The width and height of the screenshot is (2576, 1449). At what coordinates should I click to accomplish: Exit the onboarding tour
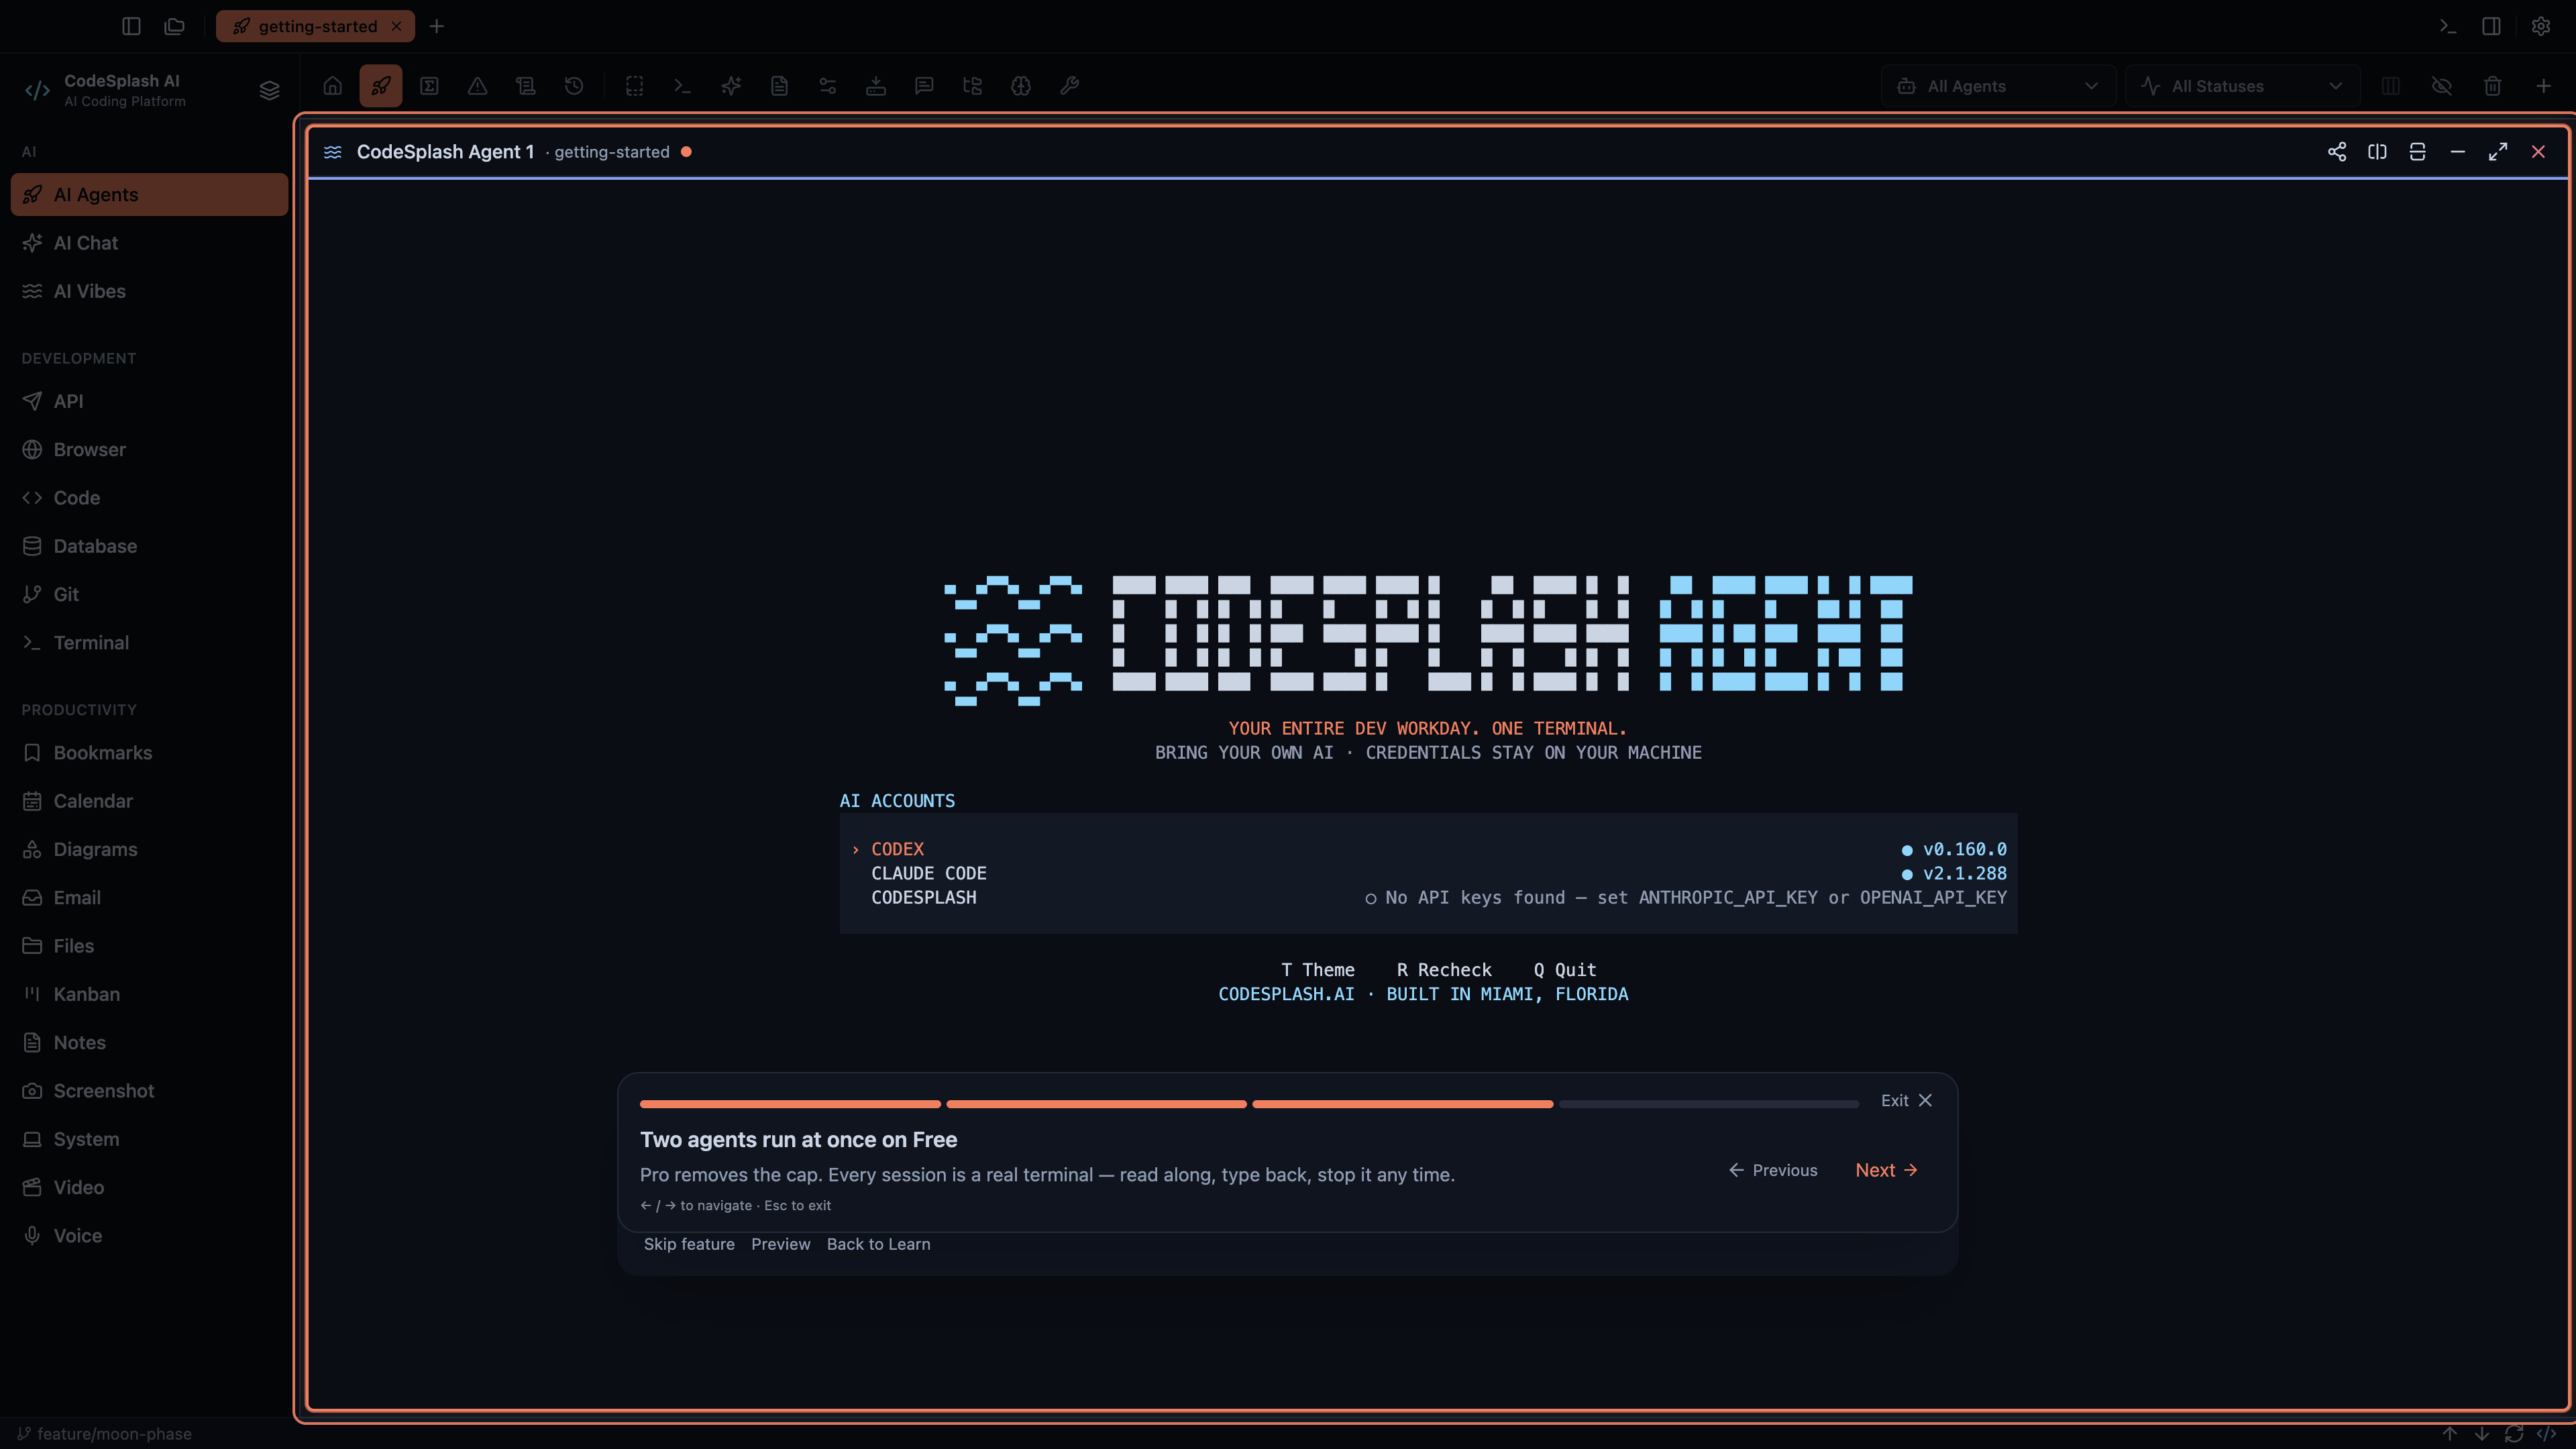[1906, 1100]
